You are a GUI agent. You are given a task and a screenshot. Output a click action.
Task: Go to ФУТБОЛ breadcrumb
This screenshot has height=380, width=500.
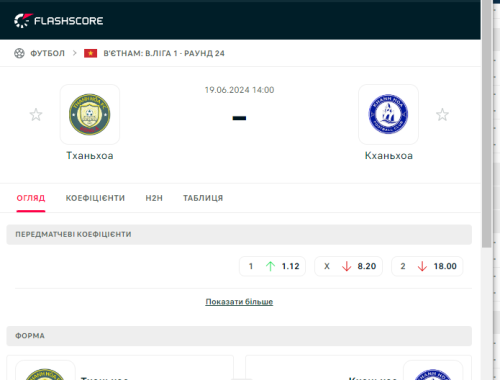point(47,53)
